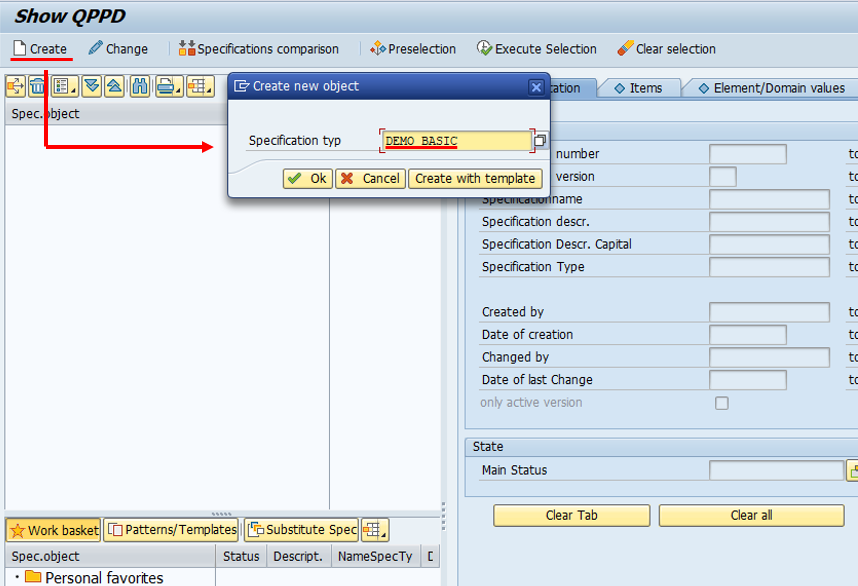Click the delete trash can icon

click(x=37, y=86)
